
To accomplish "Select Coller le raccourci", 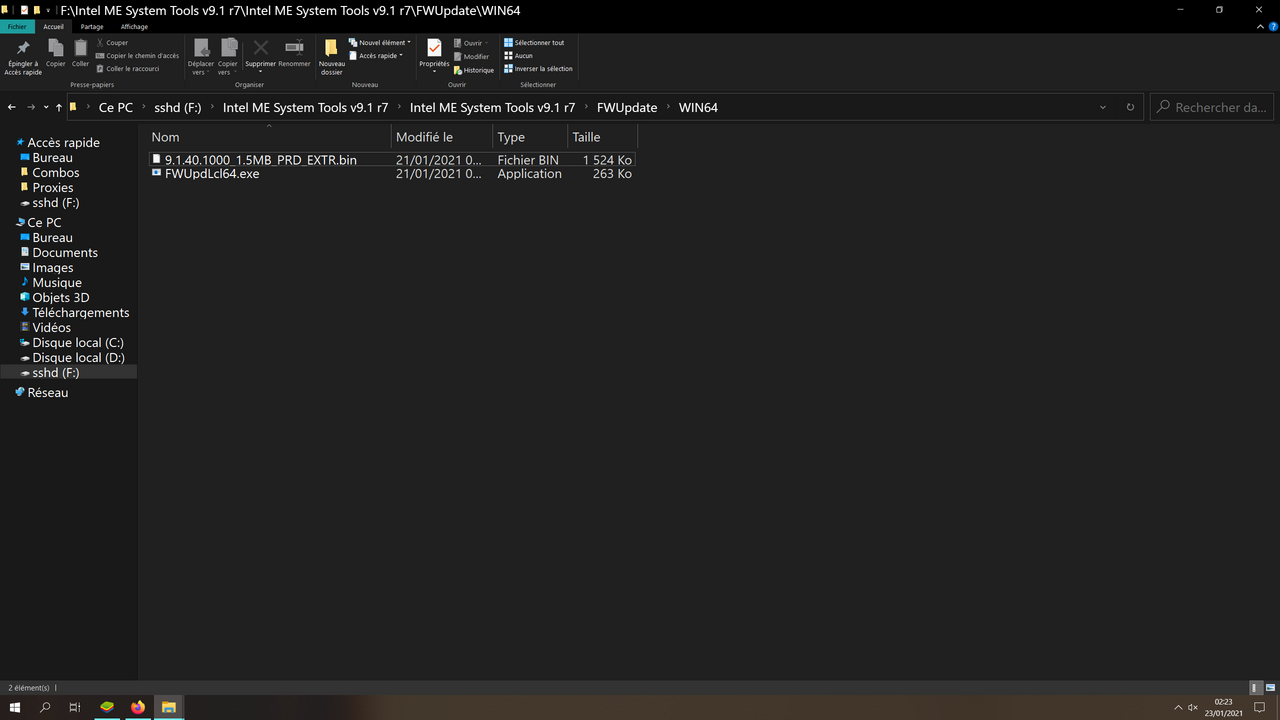I will click(x=127, y=69).
